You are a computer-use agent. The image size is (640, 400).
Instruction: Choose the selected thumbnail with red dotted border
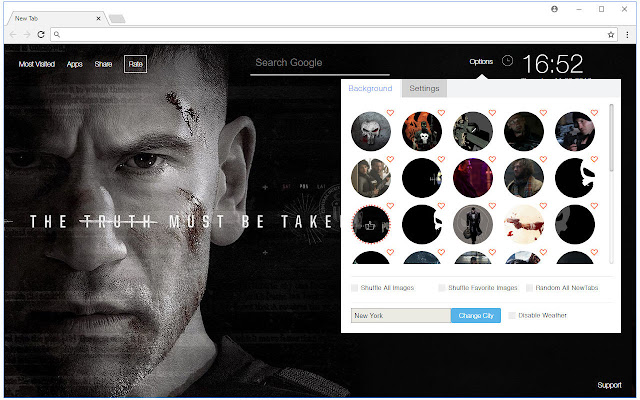coord(371,224)
